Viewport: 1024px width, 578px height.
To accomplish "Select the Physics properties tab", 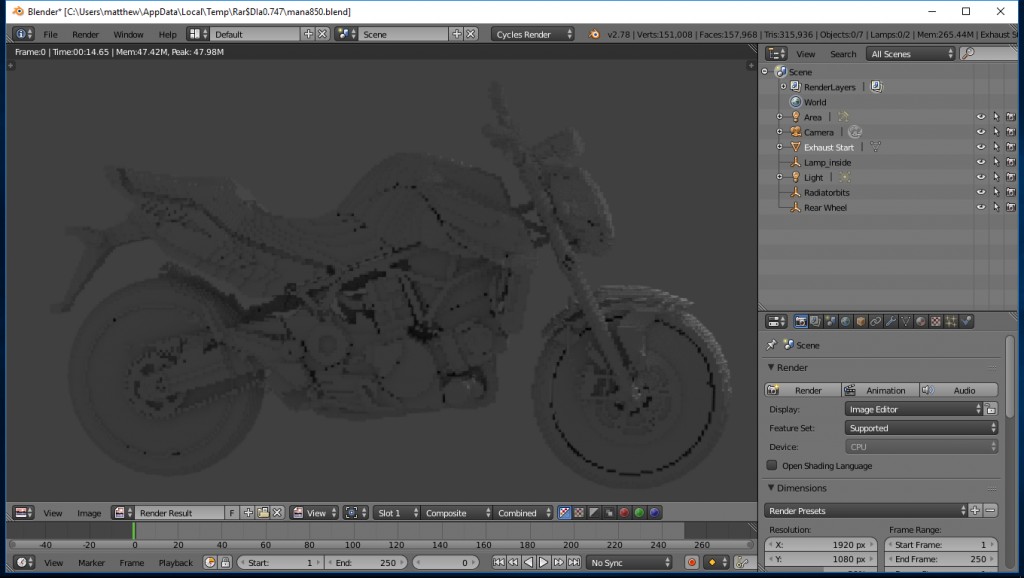I will pos(965,320).
